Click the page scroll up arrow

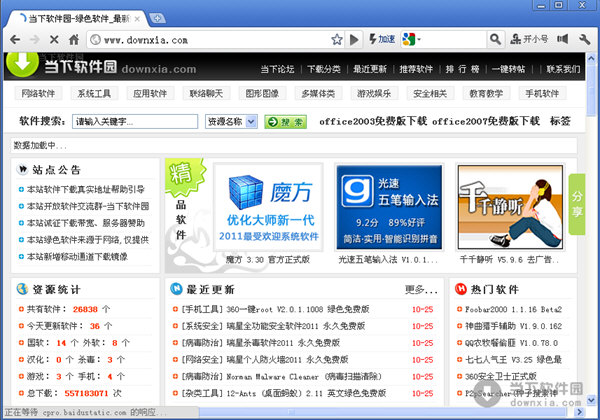pos(591,59)
